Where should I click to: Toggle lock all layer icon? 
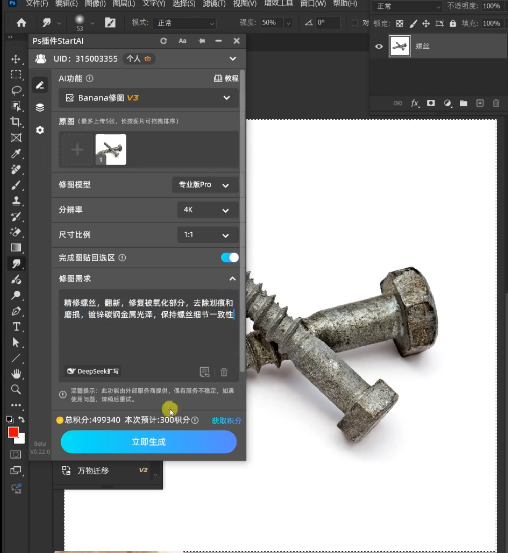(453, 24)
